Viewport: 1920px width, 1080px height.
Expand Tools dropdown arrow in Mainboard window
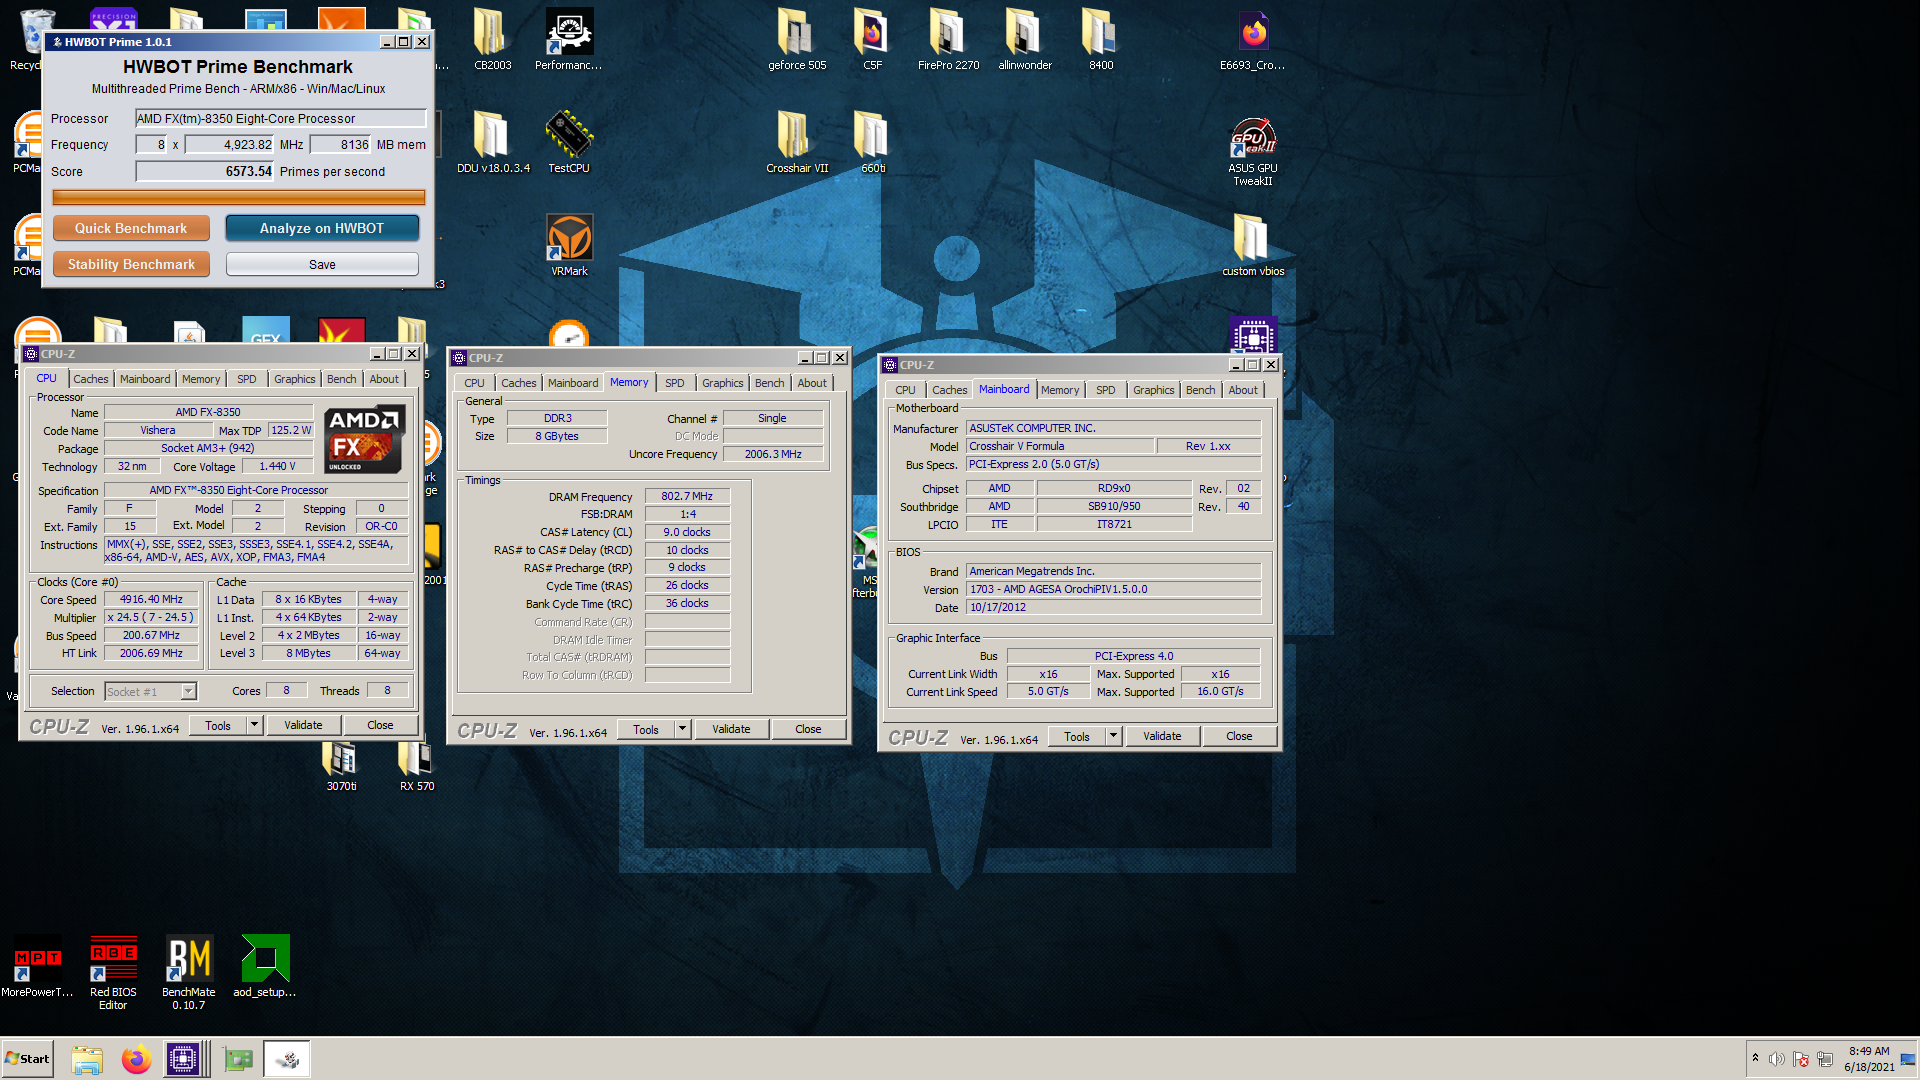pyautogui.click(x=1113, y=736)
